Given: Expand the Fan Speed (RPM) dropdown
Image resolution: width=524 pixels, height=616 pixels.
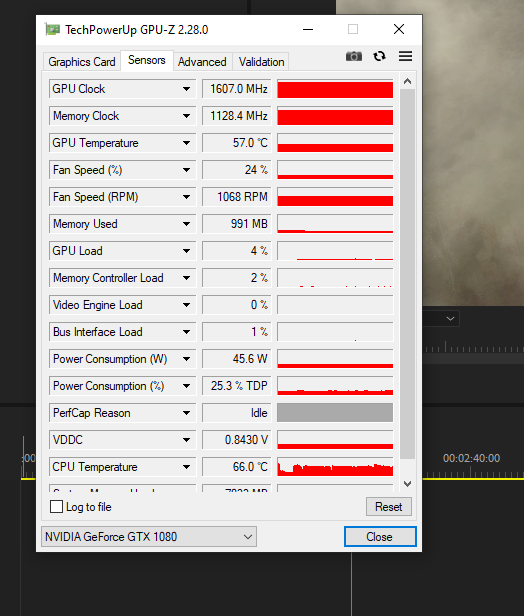Looking at the screenshot, I should (x=187, y=197).
